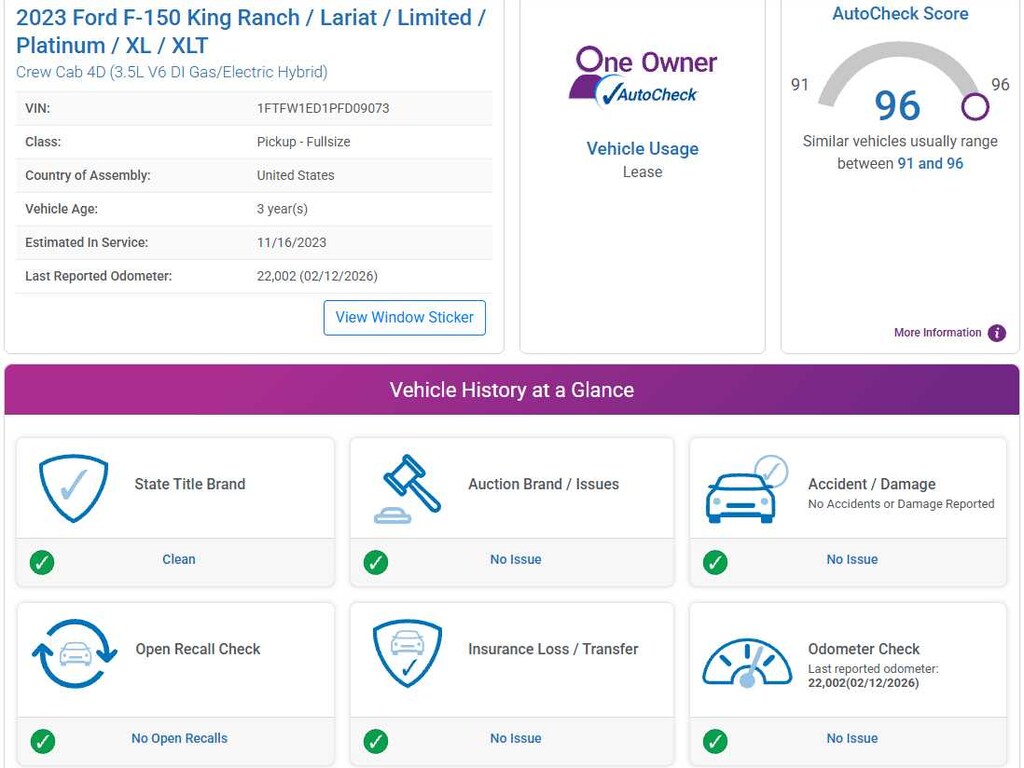Click green checkmark beside Clean title status

tap(42, 562)
